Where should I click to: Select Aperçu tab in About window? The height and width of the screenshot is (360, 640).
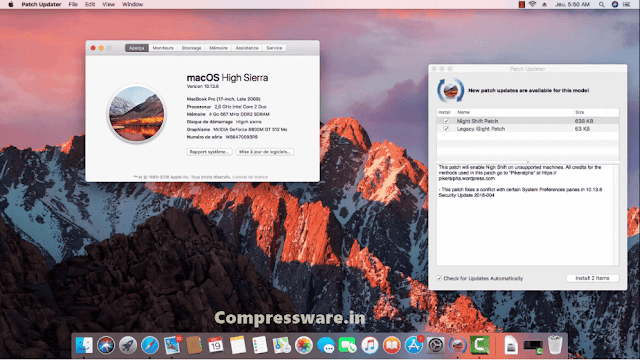(137, 48)
